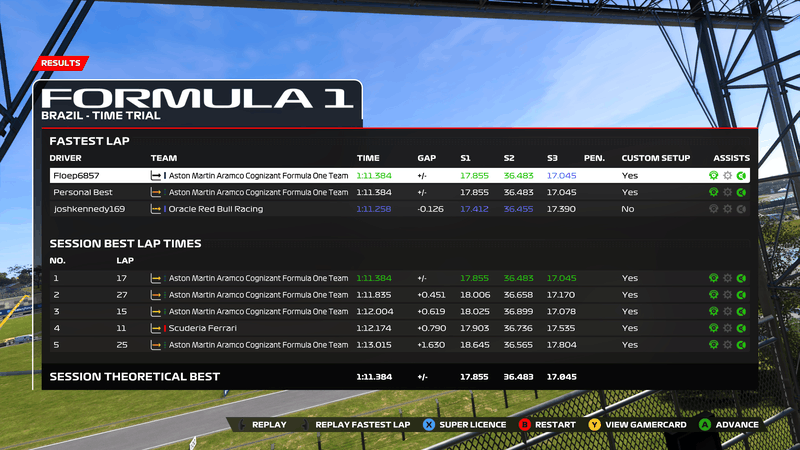The height and width of the screenshot is (450, 800).
Task: Click the rightmost assist icon in lap 25 row
Action: coord(741,345)
